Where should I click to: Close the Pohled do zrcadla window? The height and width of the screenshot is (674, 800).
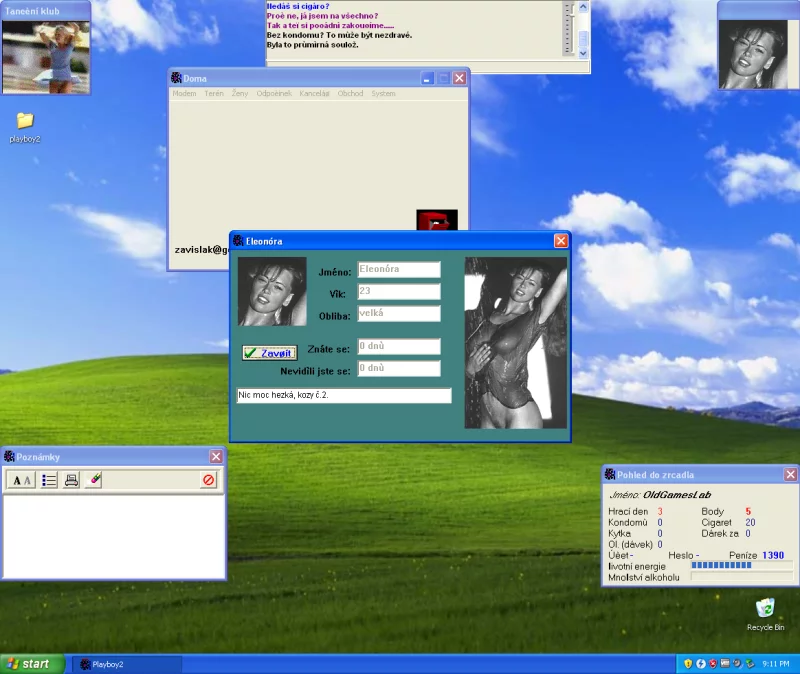click(x=790, y=475)
